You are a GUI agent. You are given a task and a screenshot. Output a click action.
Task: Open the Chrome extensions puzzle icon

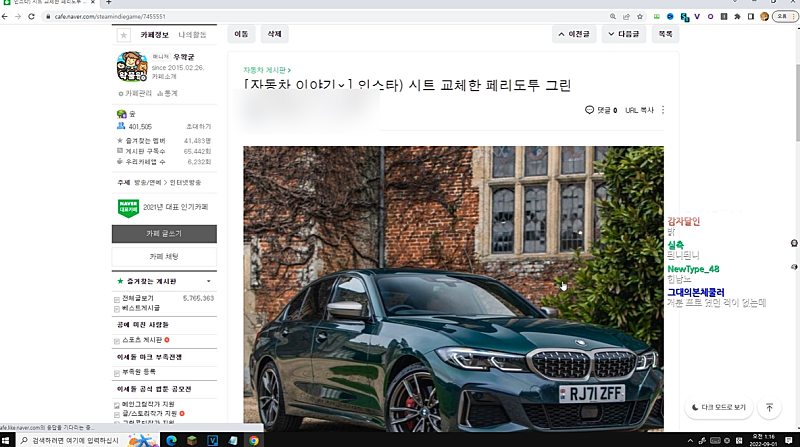tap(737, 16)
